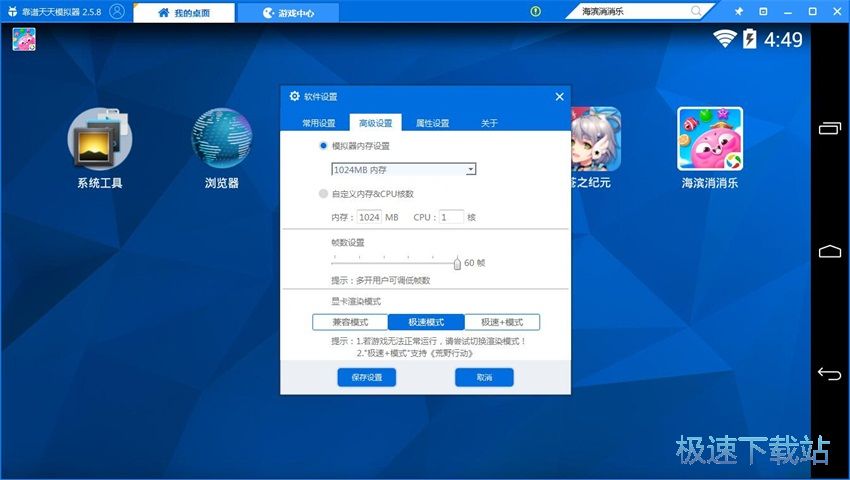Switch to the 游戏中心 tab
The width and height of the screenshot is (850, 480).
tap(288, 12)
